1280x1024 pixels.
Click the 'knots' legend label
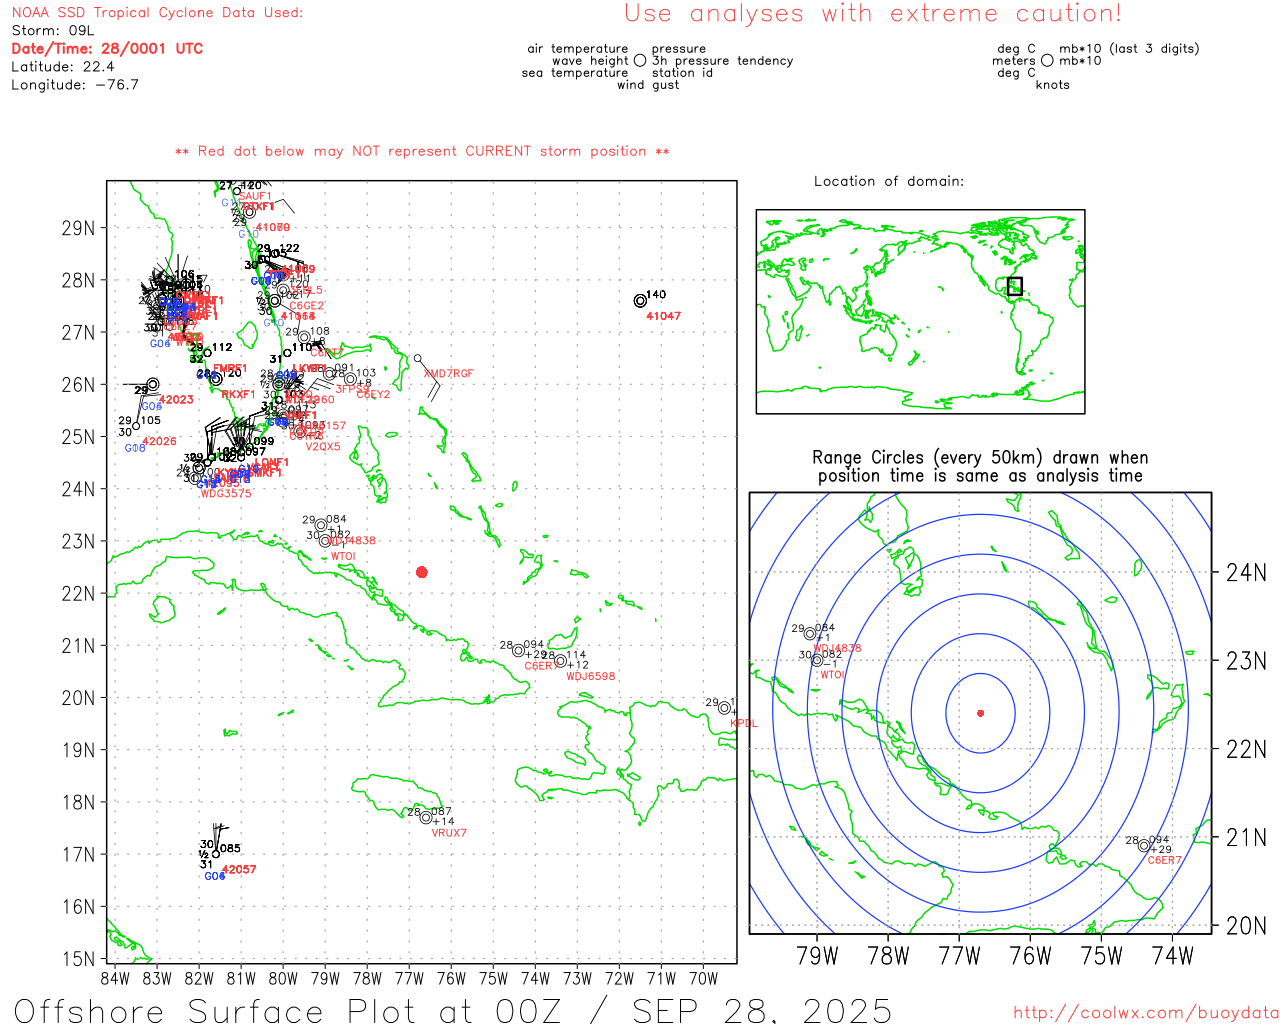tap(1053, 85)
